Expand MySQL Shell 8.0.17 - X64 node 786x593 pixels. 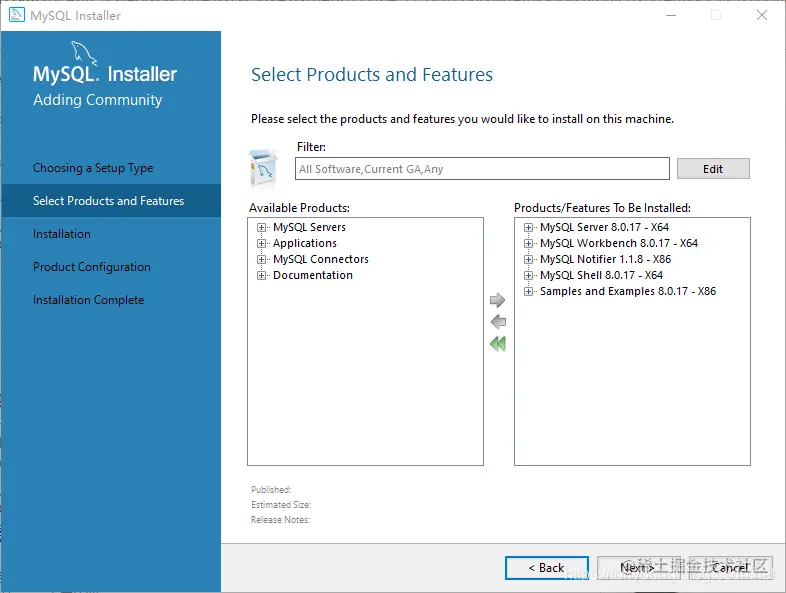(528, 276)
